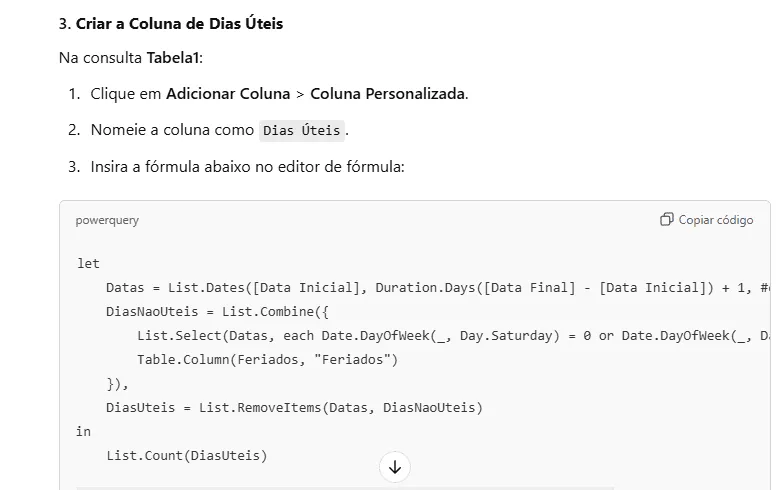Click the copy icon beside Copiar código

point(667,219)
